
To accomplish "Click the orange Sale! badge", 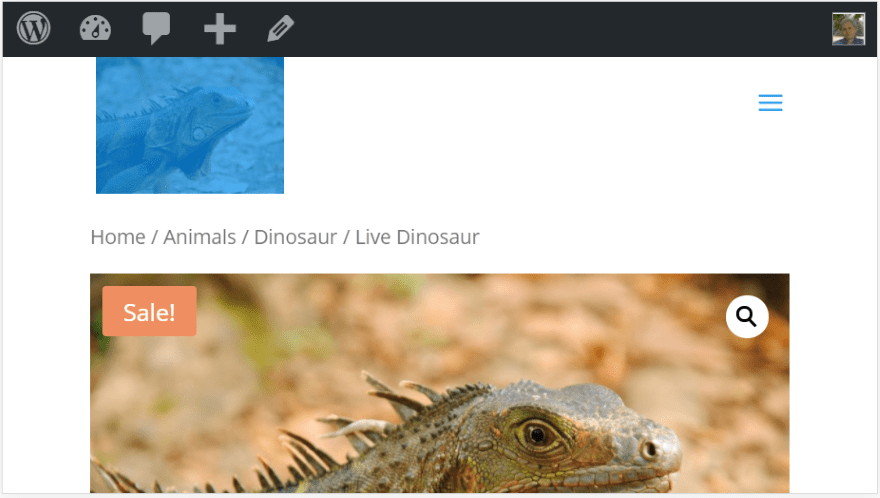I will 149,312.
